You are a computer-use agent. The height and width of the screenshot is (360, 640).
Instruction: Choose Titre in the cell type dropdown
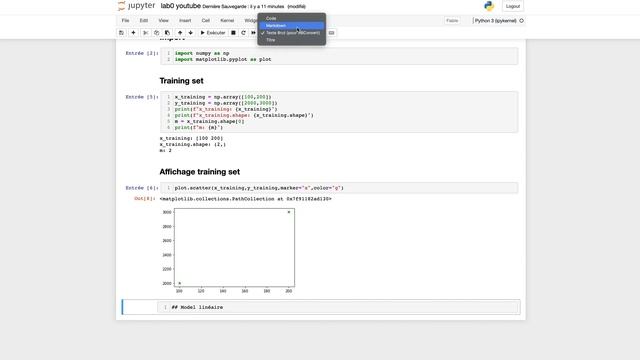pos(291,40)
